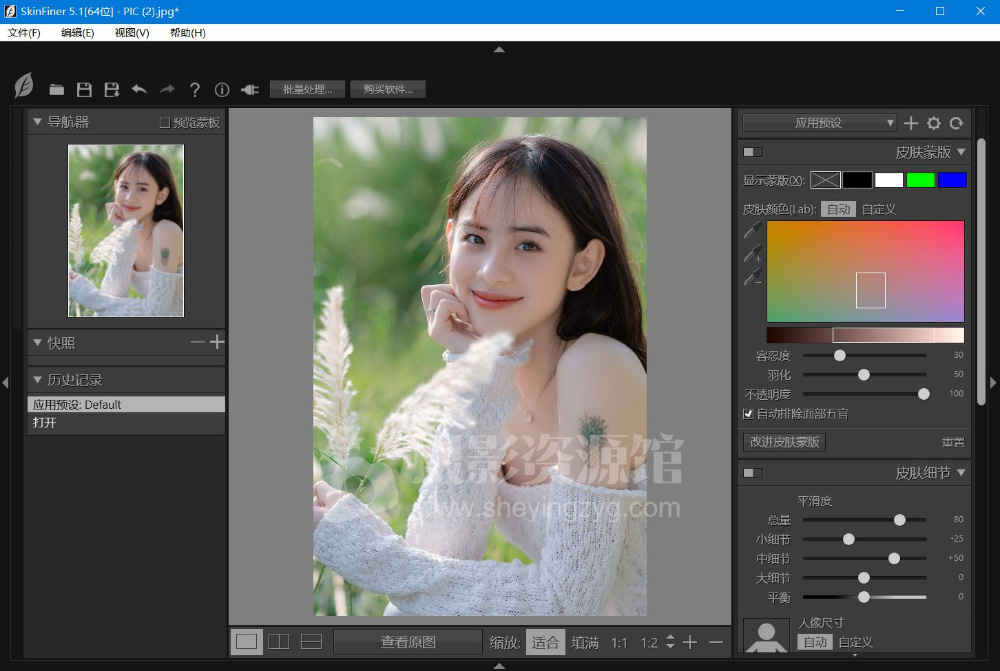Click the 批量处理... button
Screen dimensions: 1000x671
coord(307,90)
